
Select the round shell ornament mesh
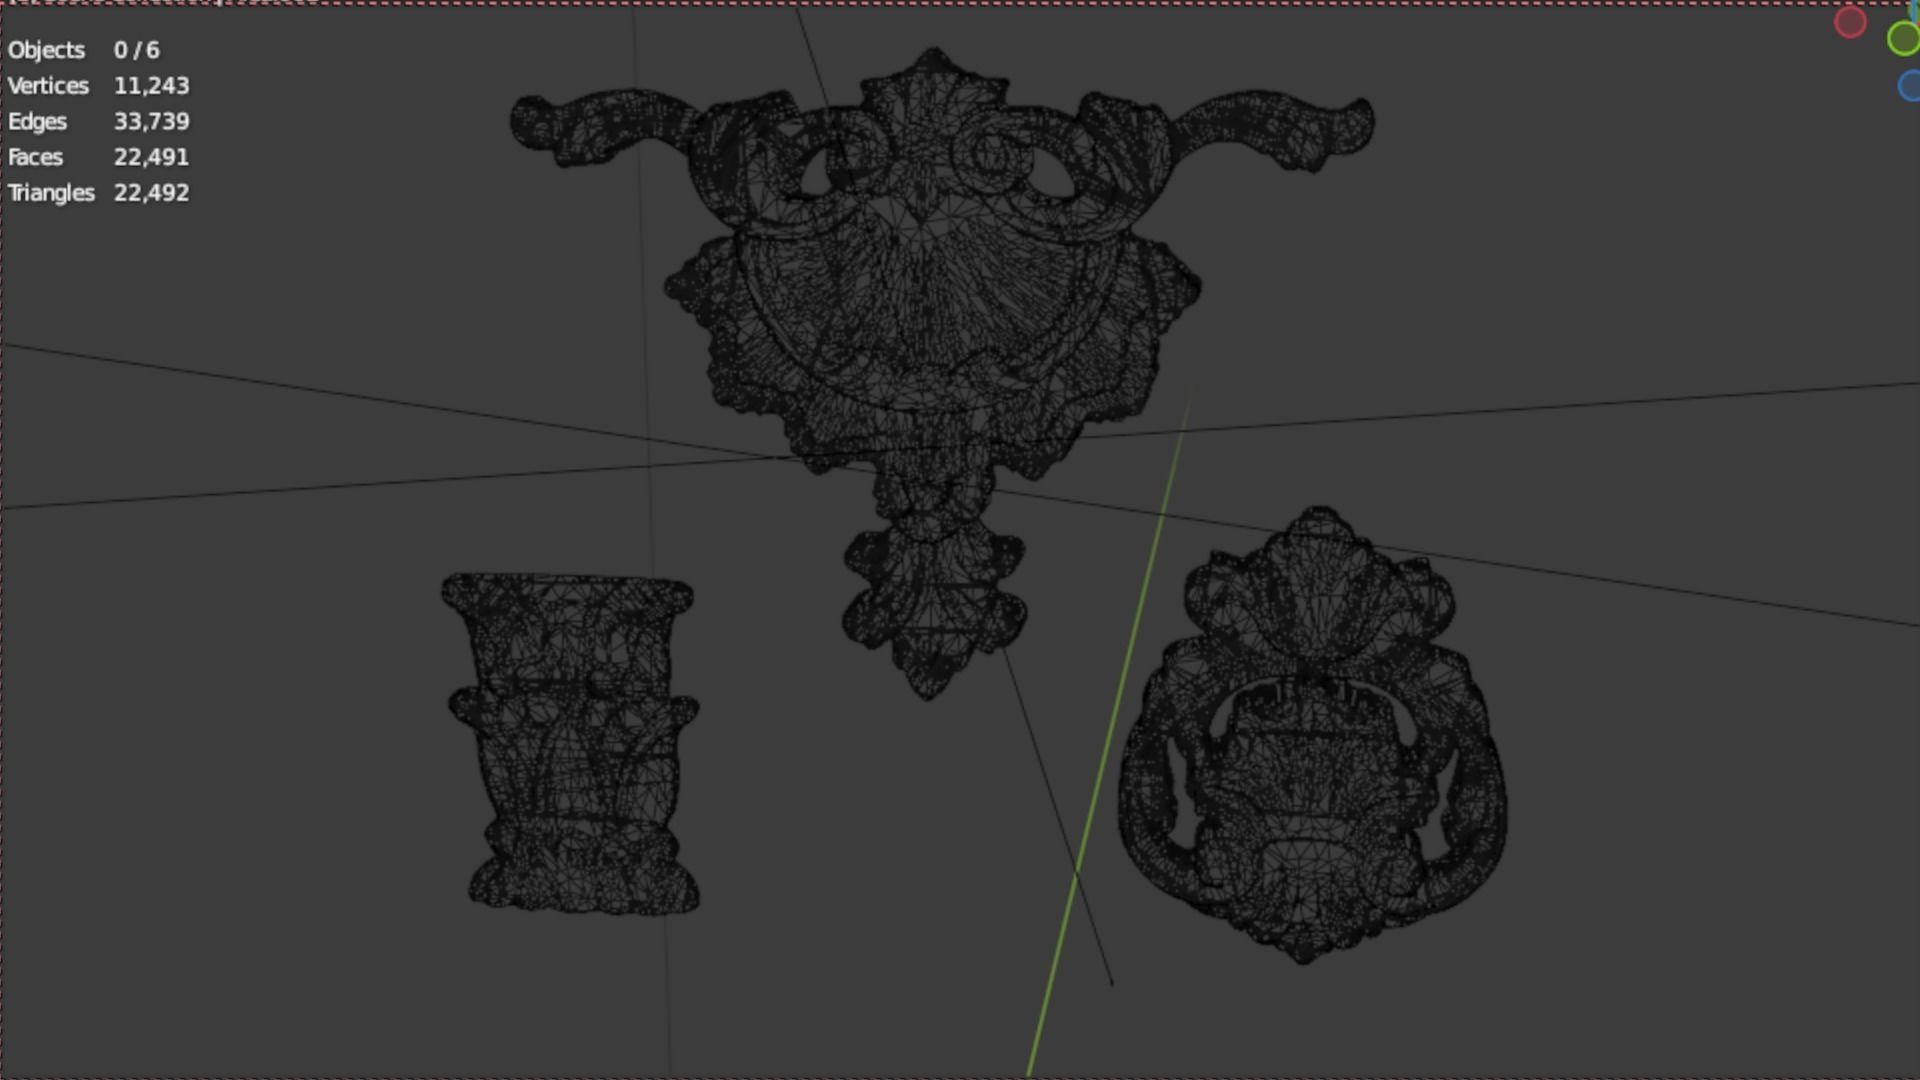(x=1312, y=735)
